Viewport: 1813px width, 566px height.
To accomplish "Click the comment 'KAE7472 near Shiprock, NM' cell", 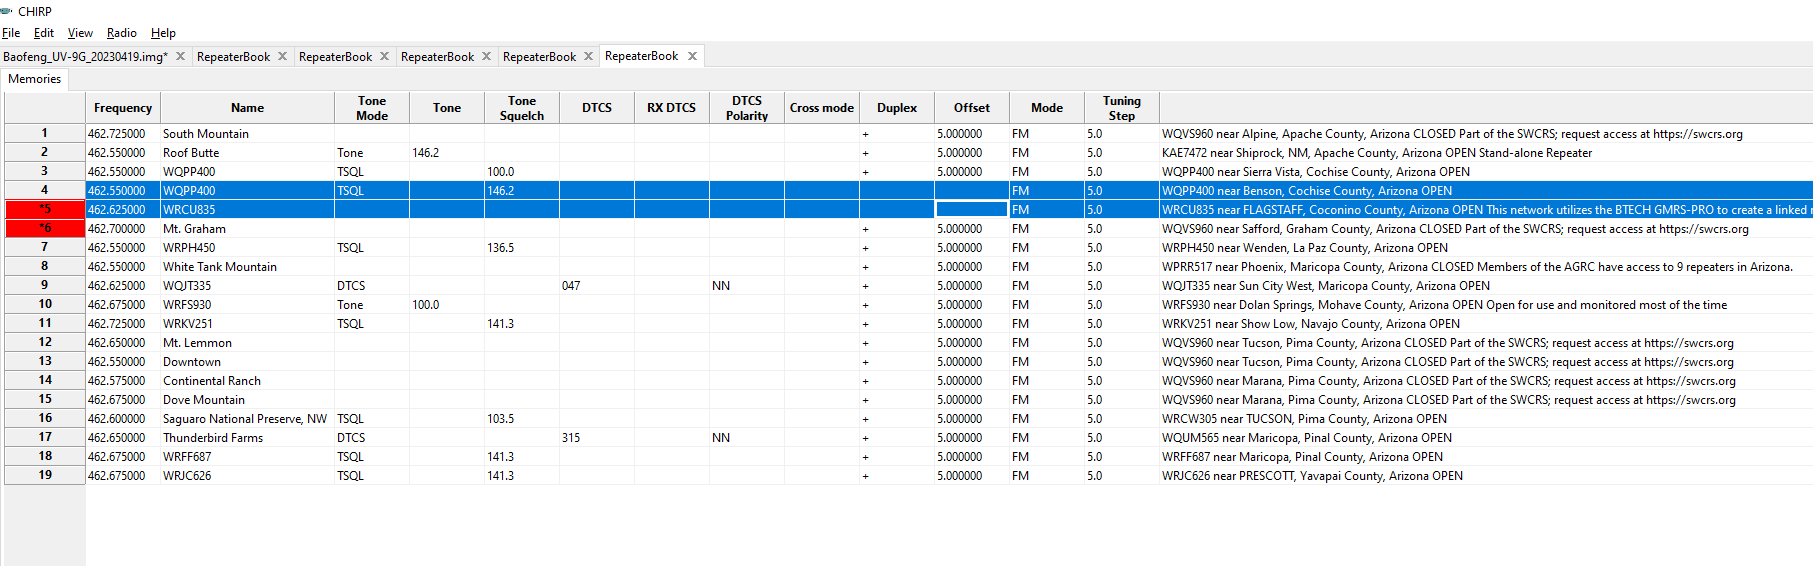I will click(1486, 152).
